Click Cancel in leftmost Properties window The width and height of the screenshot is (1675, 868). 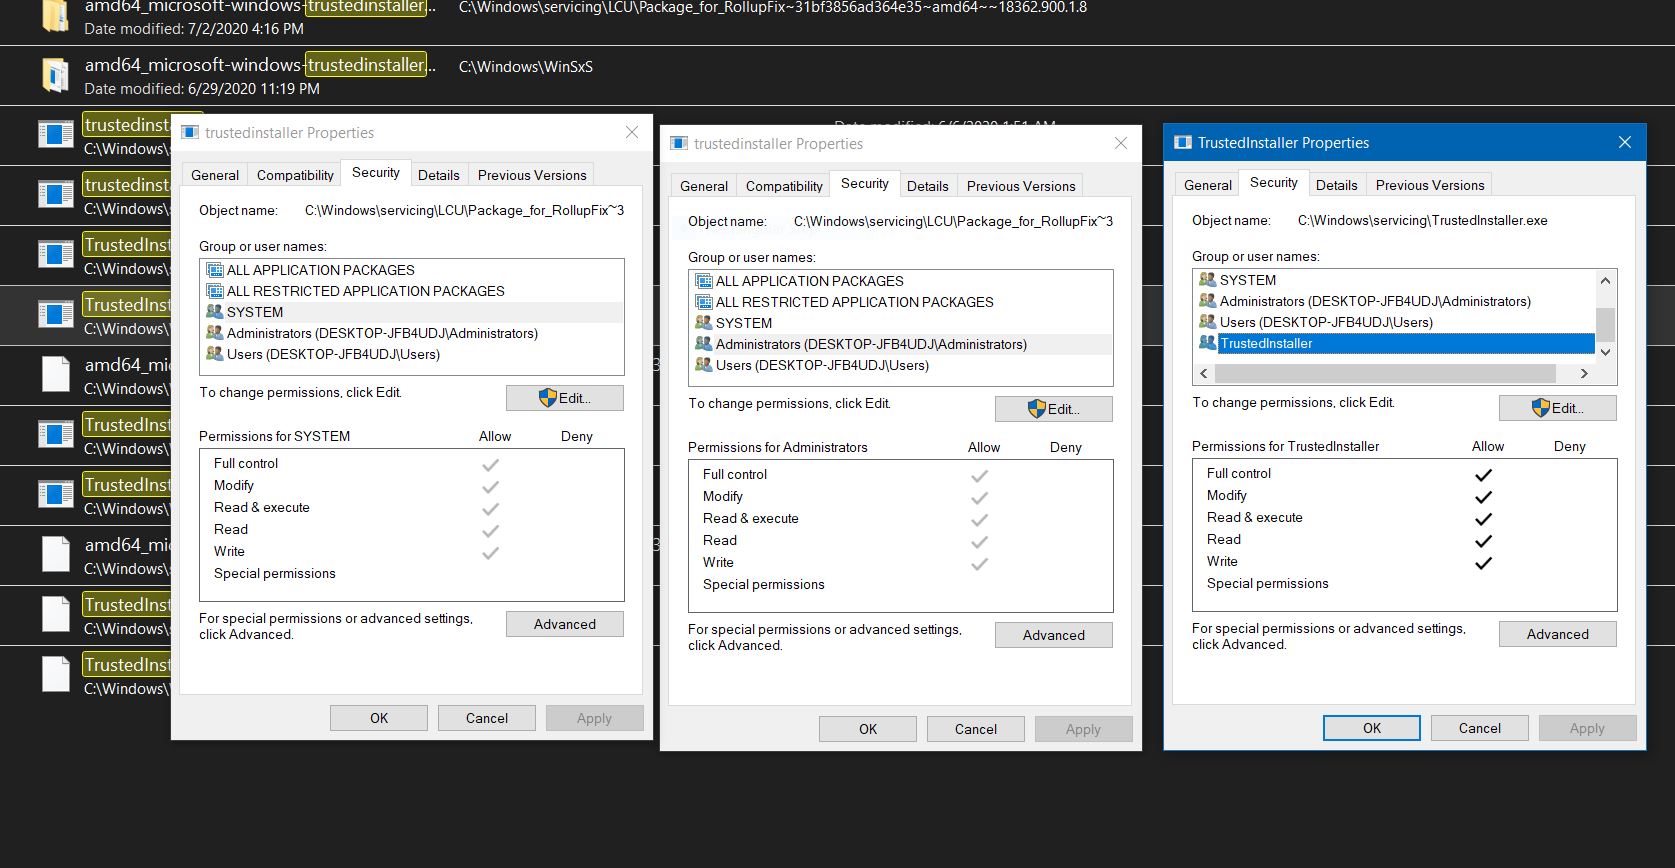(487, 718)
